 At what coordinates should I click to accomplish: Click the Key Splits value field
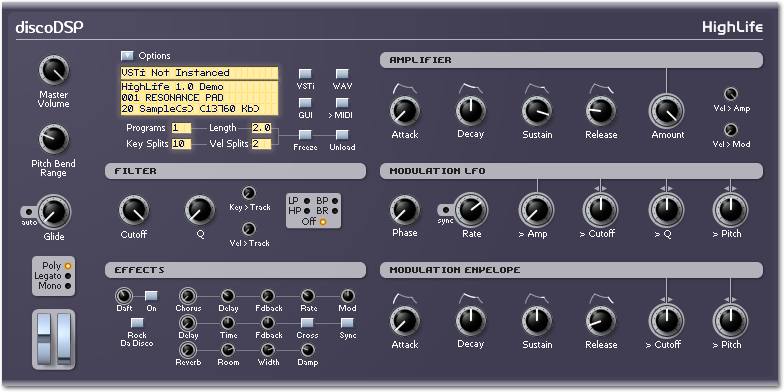tap(181, 144)
